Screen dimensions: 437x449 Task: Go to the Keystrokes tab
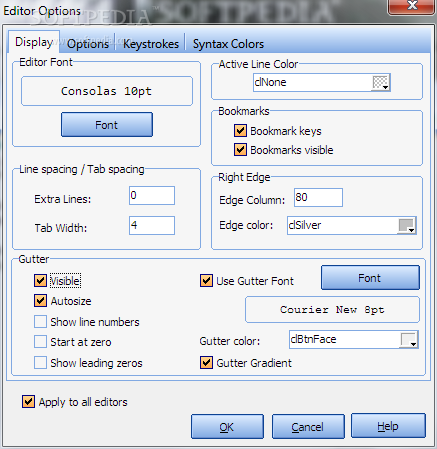point(151,44)
